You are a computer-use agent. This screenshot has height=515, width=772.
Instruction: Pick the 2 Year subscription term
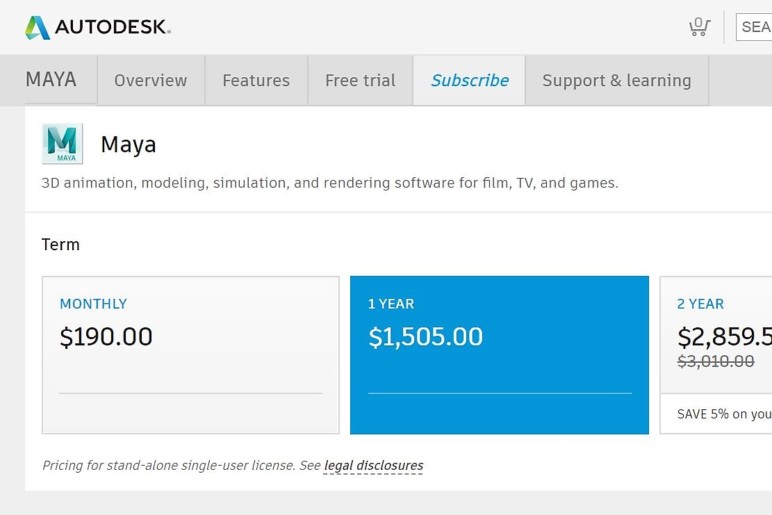tap(715, 340)
